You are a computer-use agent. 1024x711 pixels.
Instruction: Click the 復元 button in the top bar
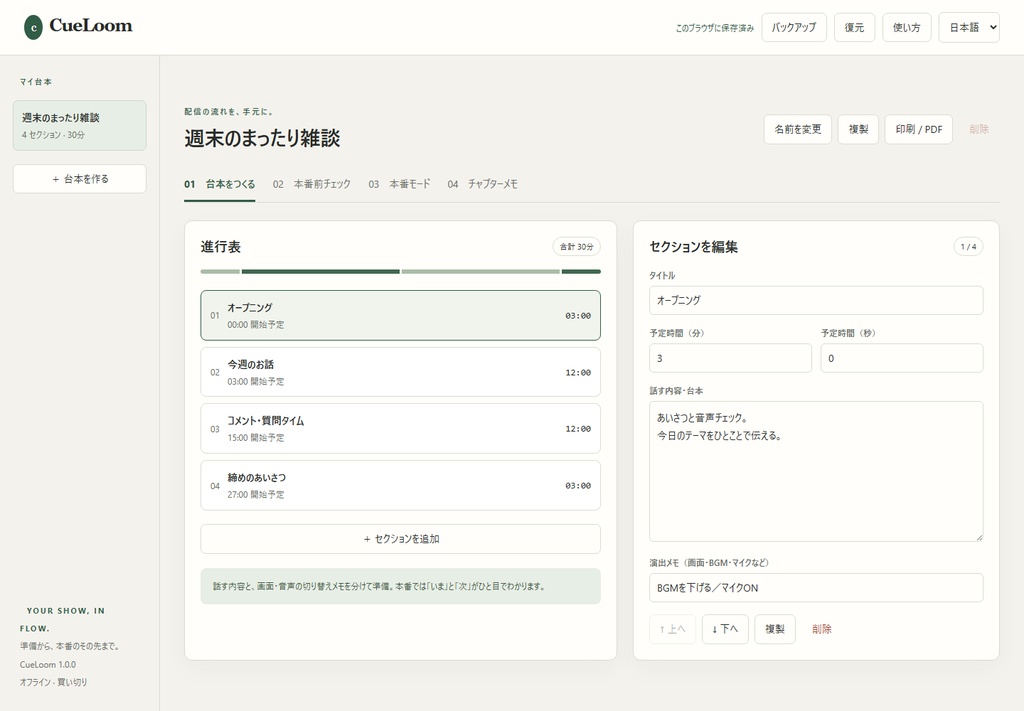coord(854,27)
